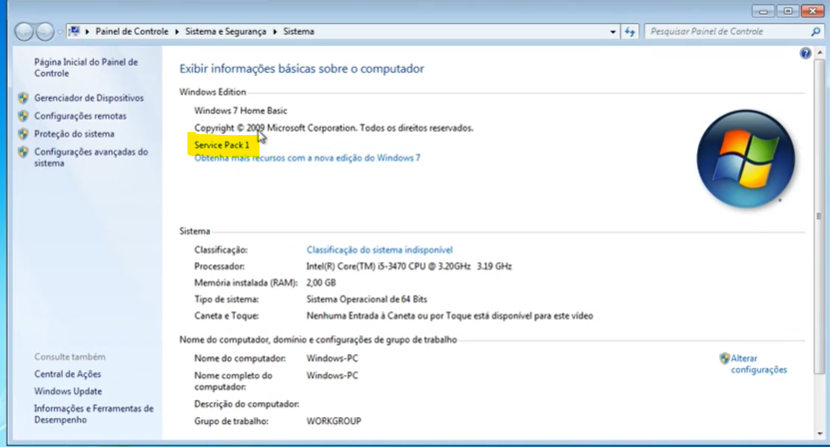Click shield icon beside Configurações remotas

click(23, 116)
